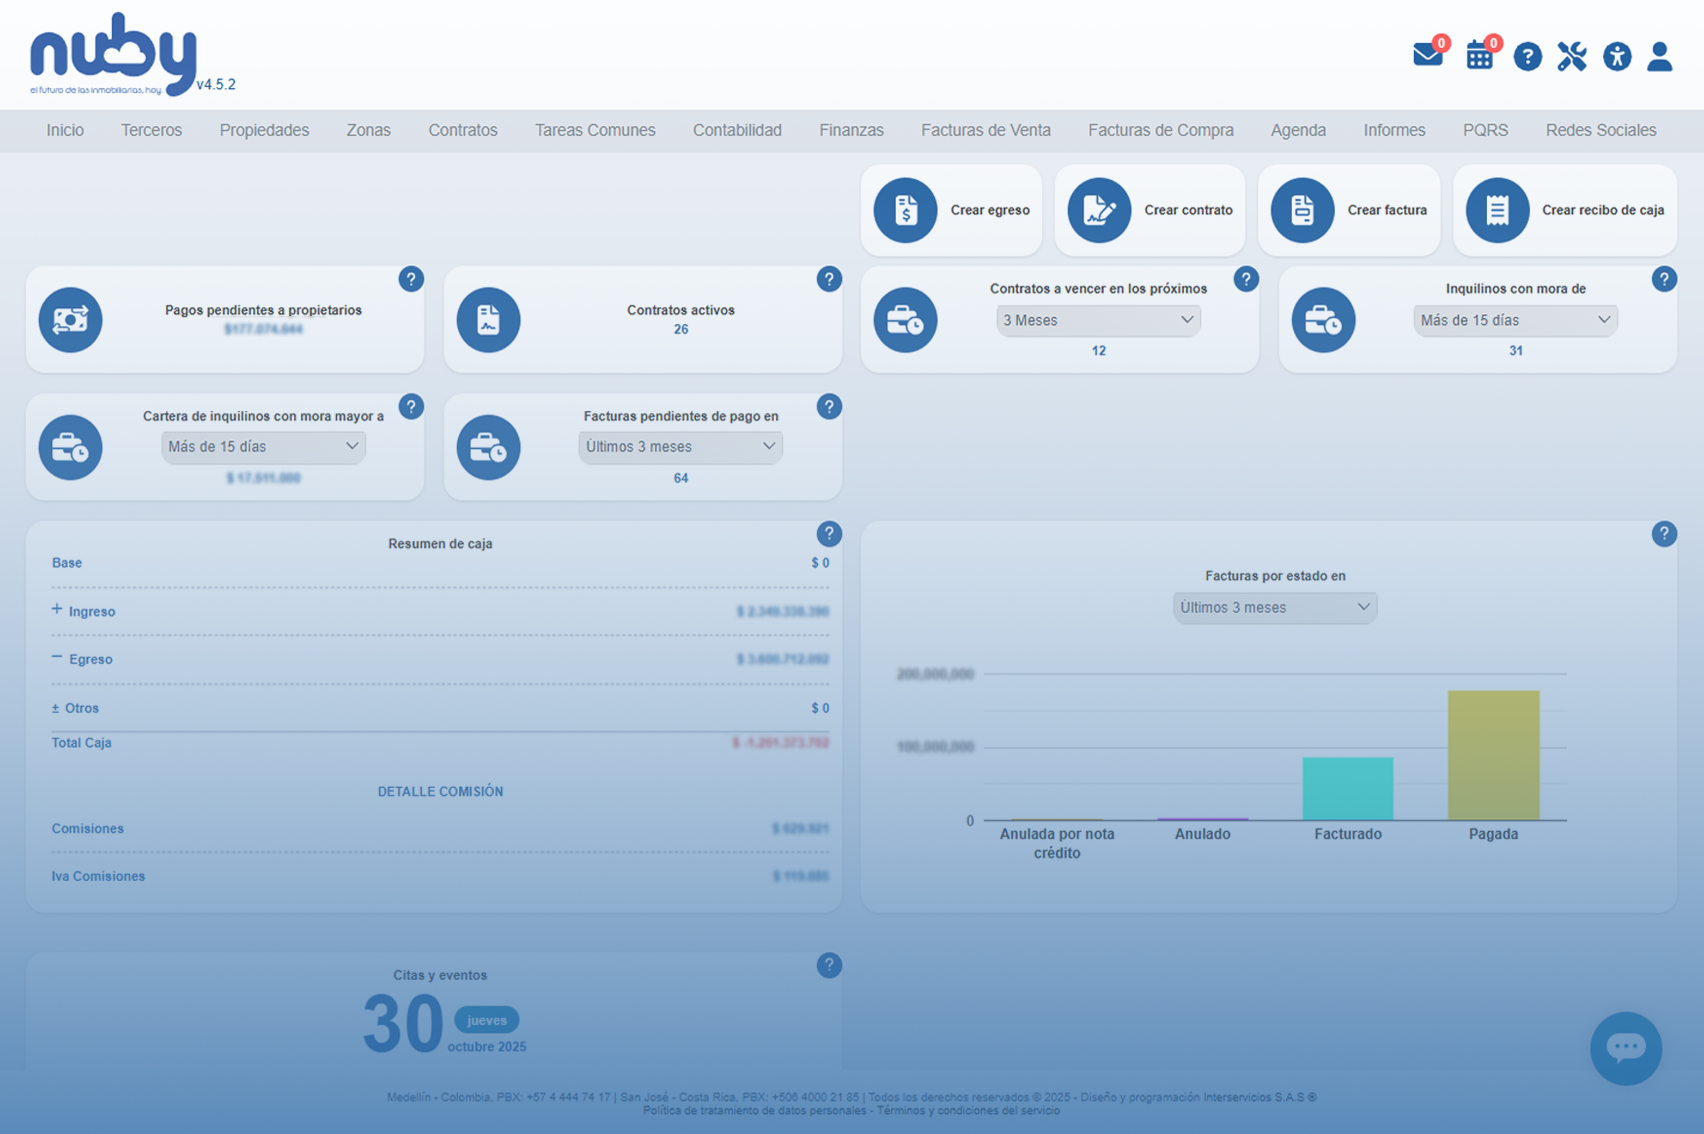This screenshot has height=1134, width=1704.
Task: Click the tools wrench settings icon
Action: [x=1571, y=56]
